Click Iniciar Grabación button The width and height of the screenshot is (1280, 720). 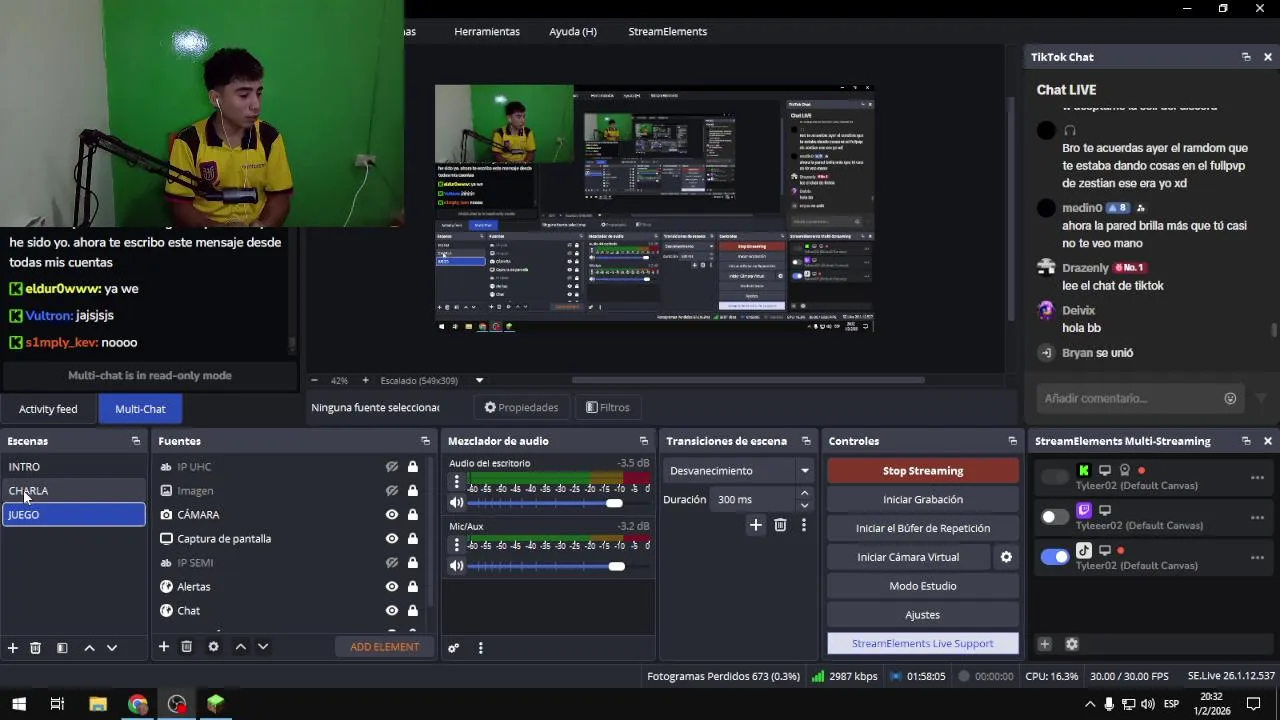click(x=923, y=500)
